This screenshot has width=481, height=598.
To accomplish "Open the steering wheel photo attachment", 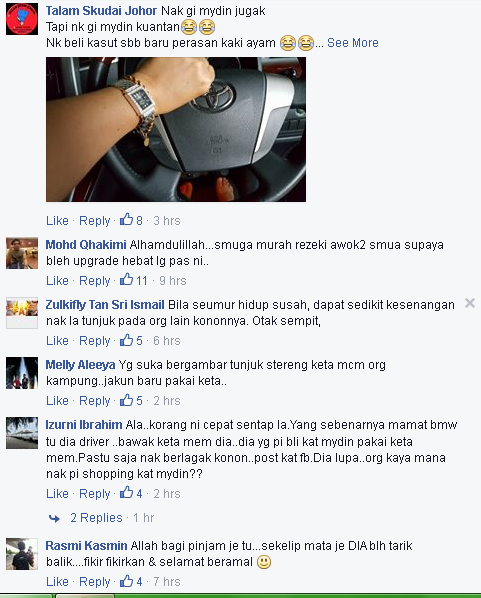I will point(176,129).
